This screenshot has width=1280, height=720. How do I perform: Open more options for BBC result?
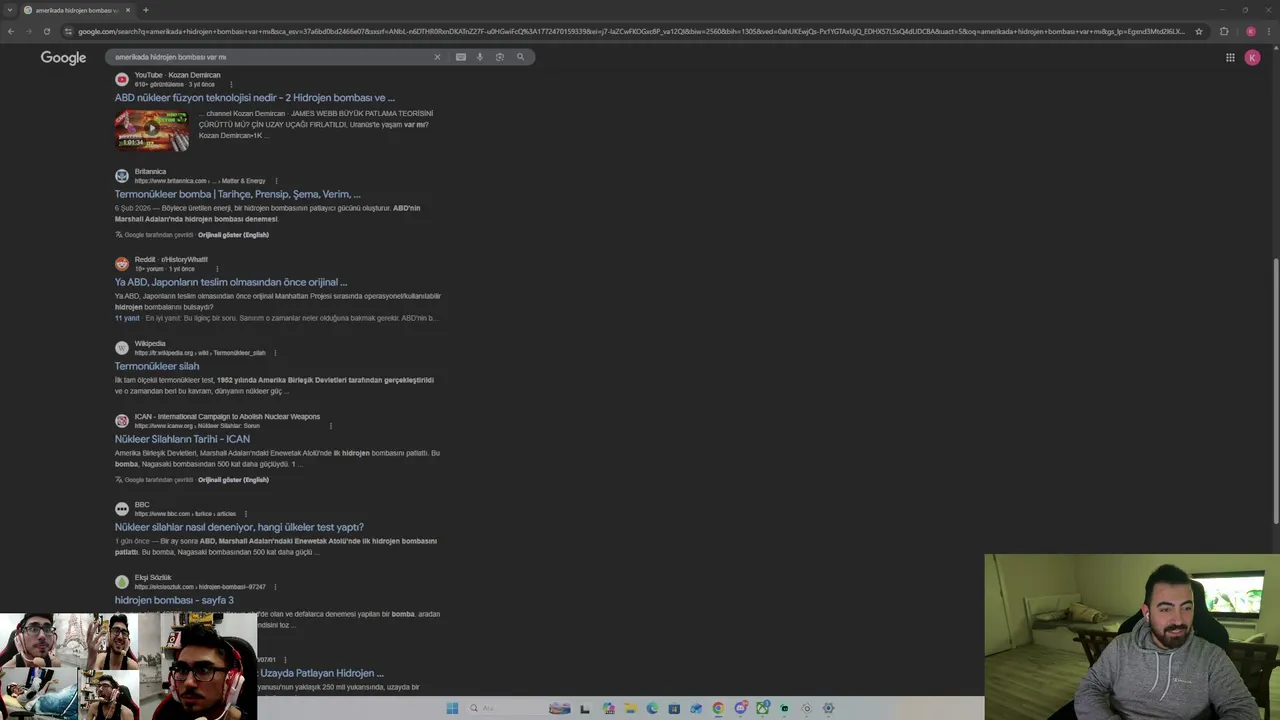click(245, 514)
